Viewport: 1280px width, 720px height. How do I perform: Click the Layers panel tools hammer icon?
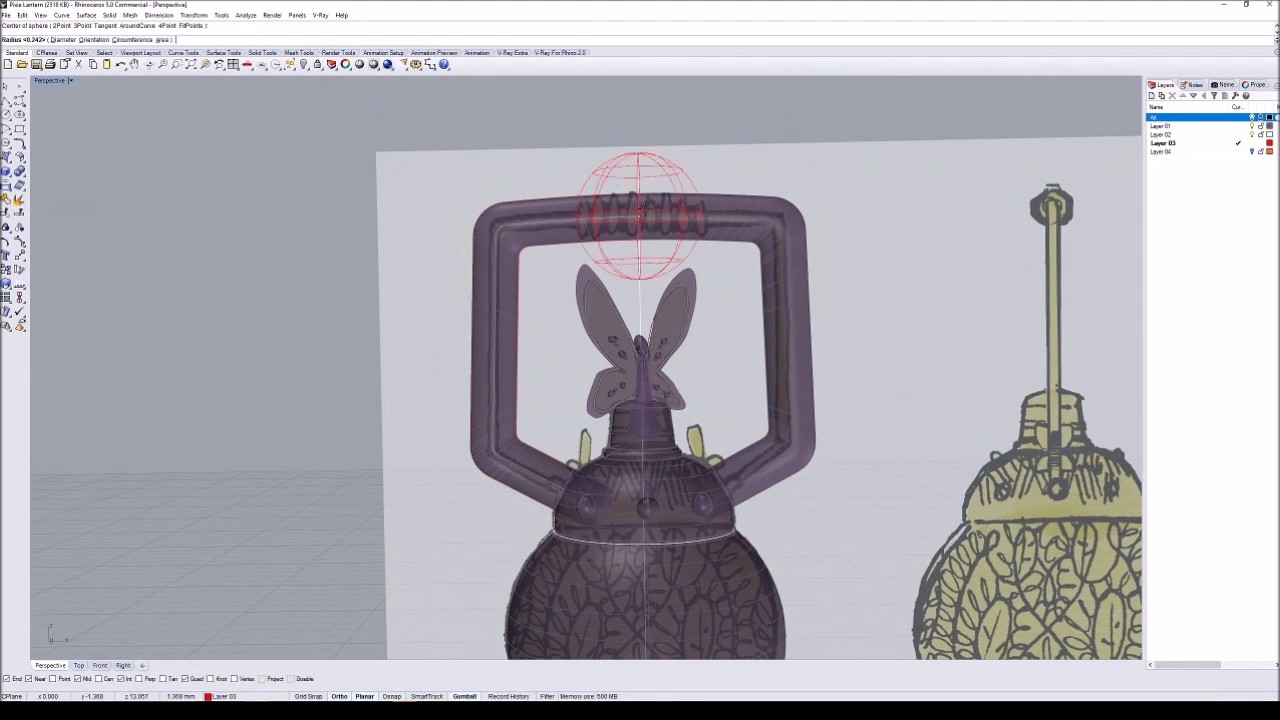click(1235, 96)
